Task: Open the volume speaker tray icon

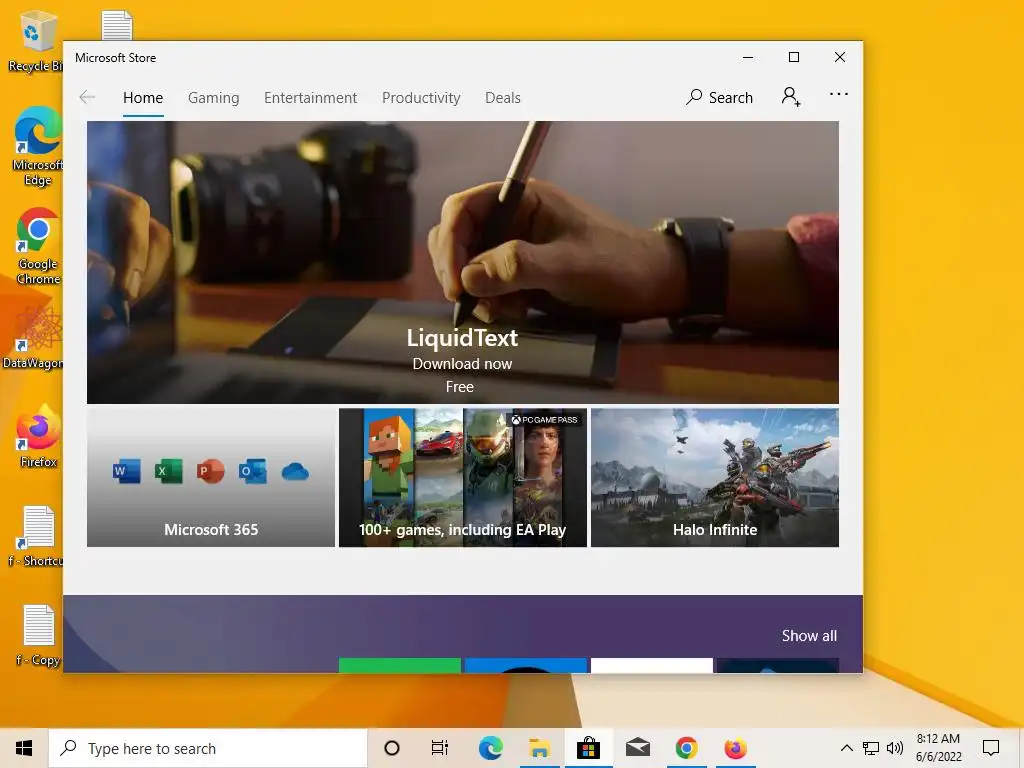Action: click(895, 748)
